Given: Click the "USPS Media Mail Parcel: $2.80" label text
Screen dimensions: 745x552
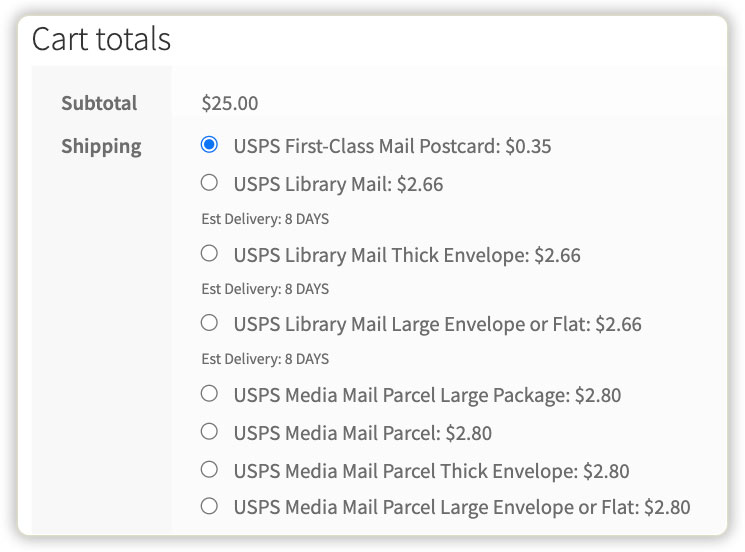Looking at the screenshot, I should [362, 433].
